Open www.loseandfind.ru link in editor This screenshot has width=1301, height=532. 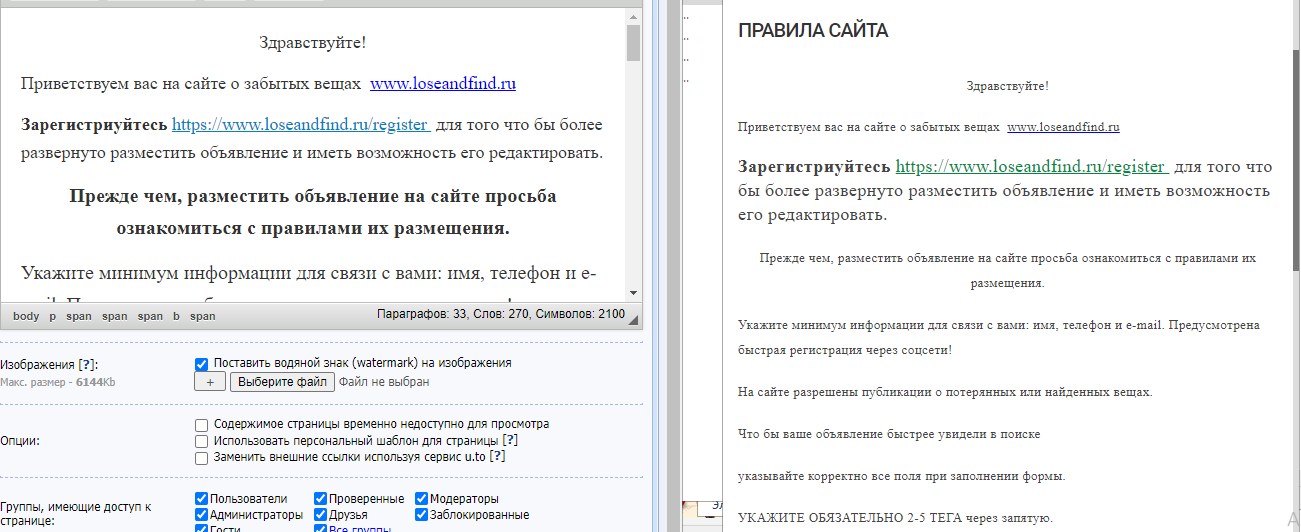[443, 84]
